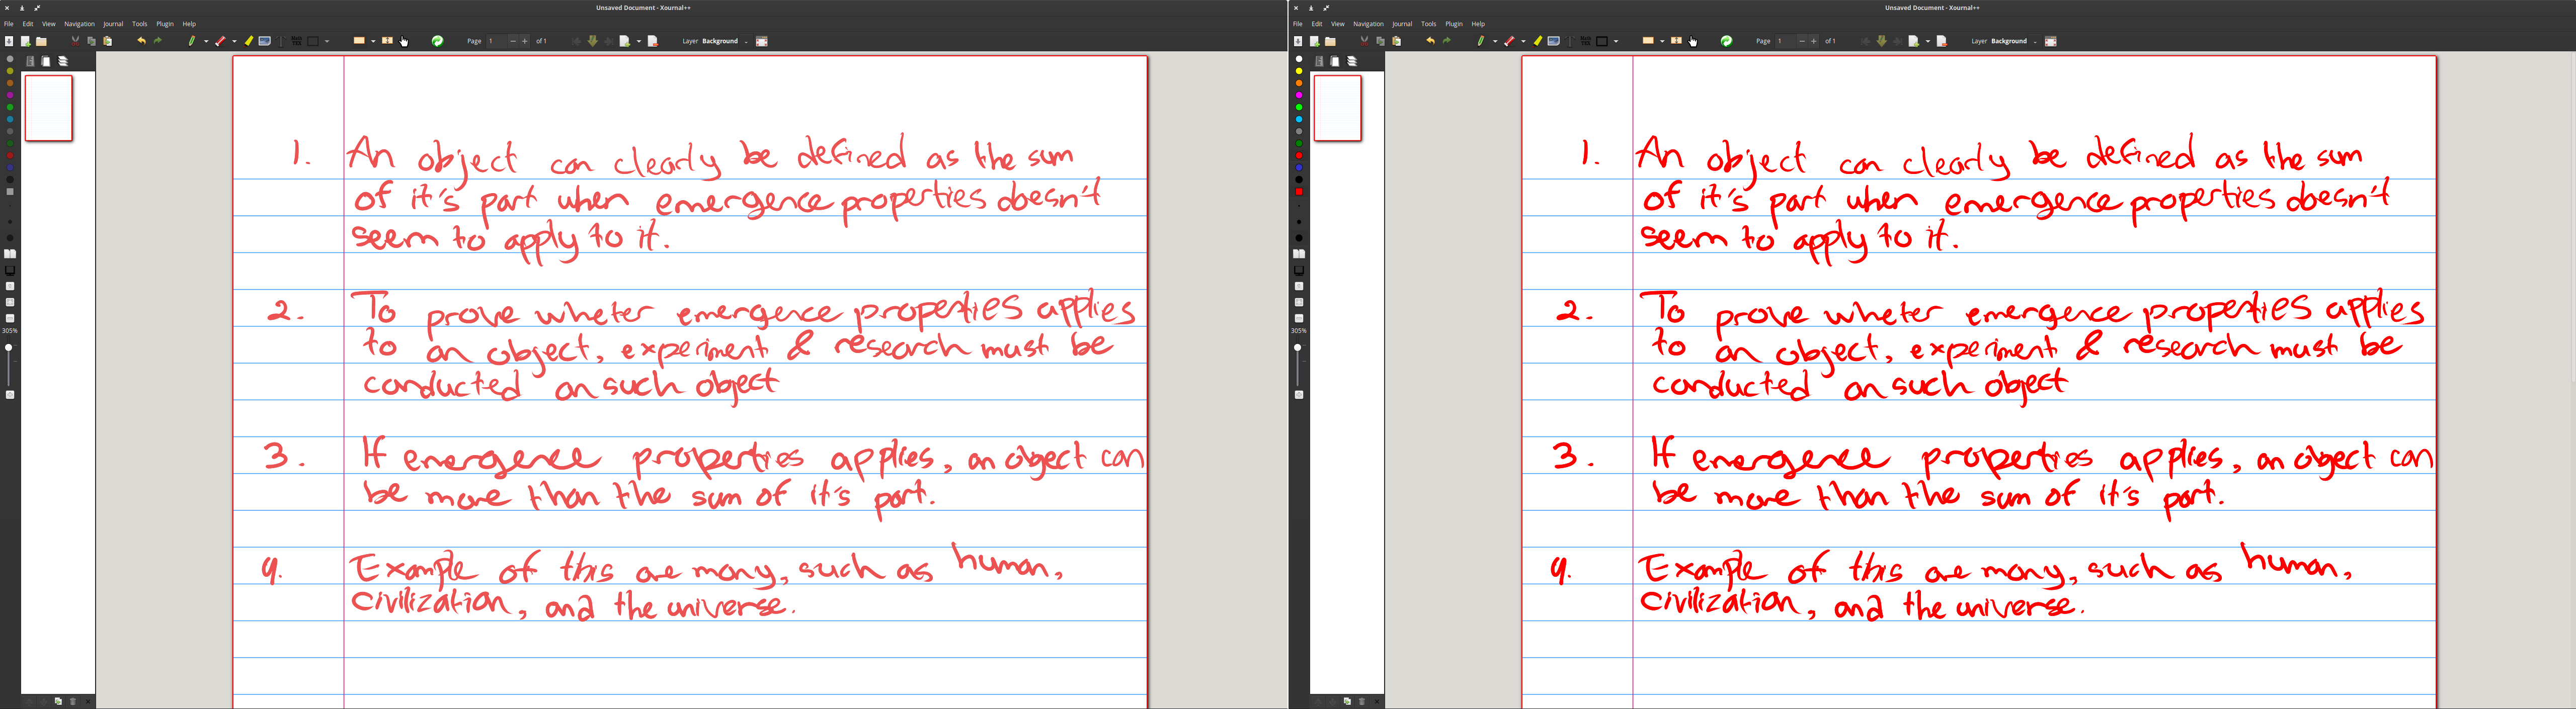Toggle the Default tool button

point(438,41)
